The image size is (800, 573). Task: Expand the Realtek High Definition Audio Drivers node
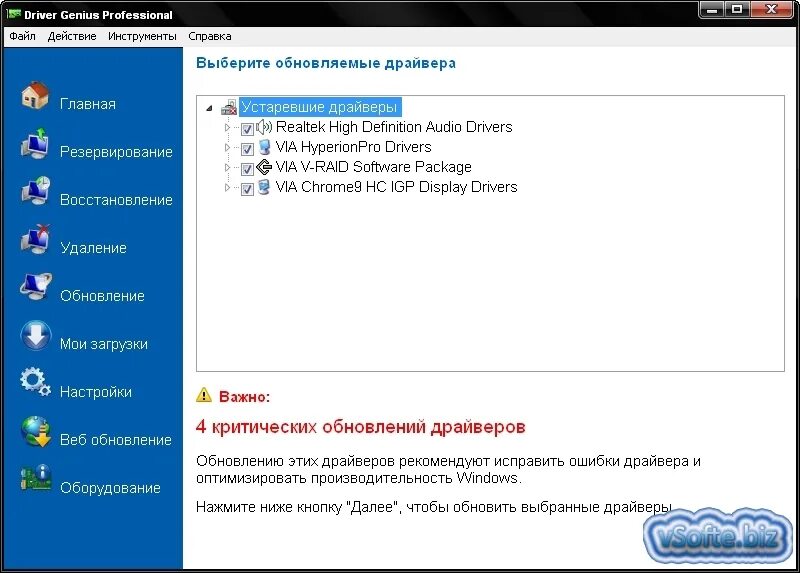point(227,128)
